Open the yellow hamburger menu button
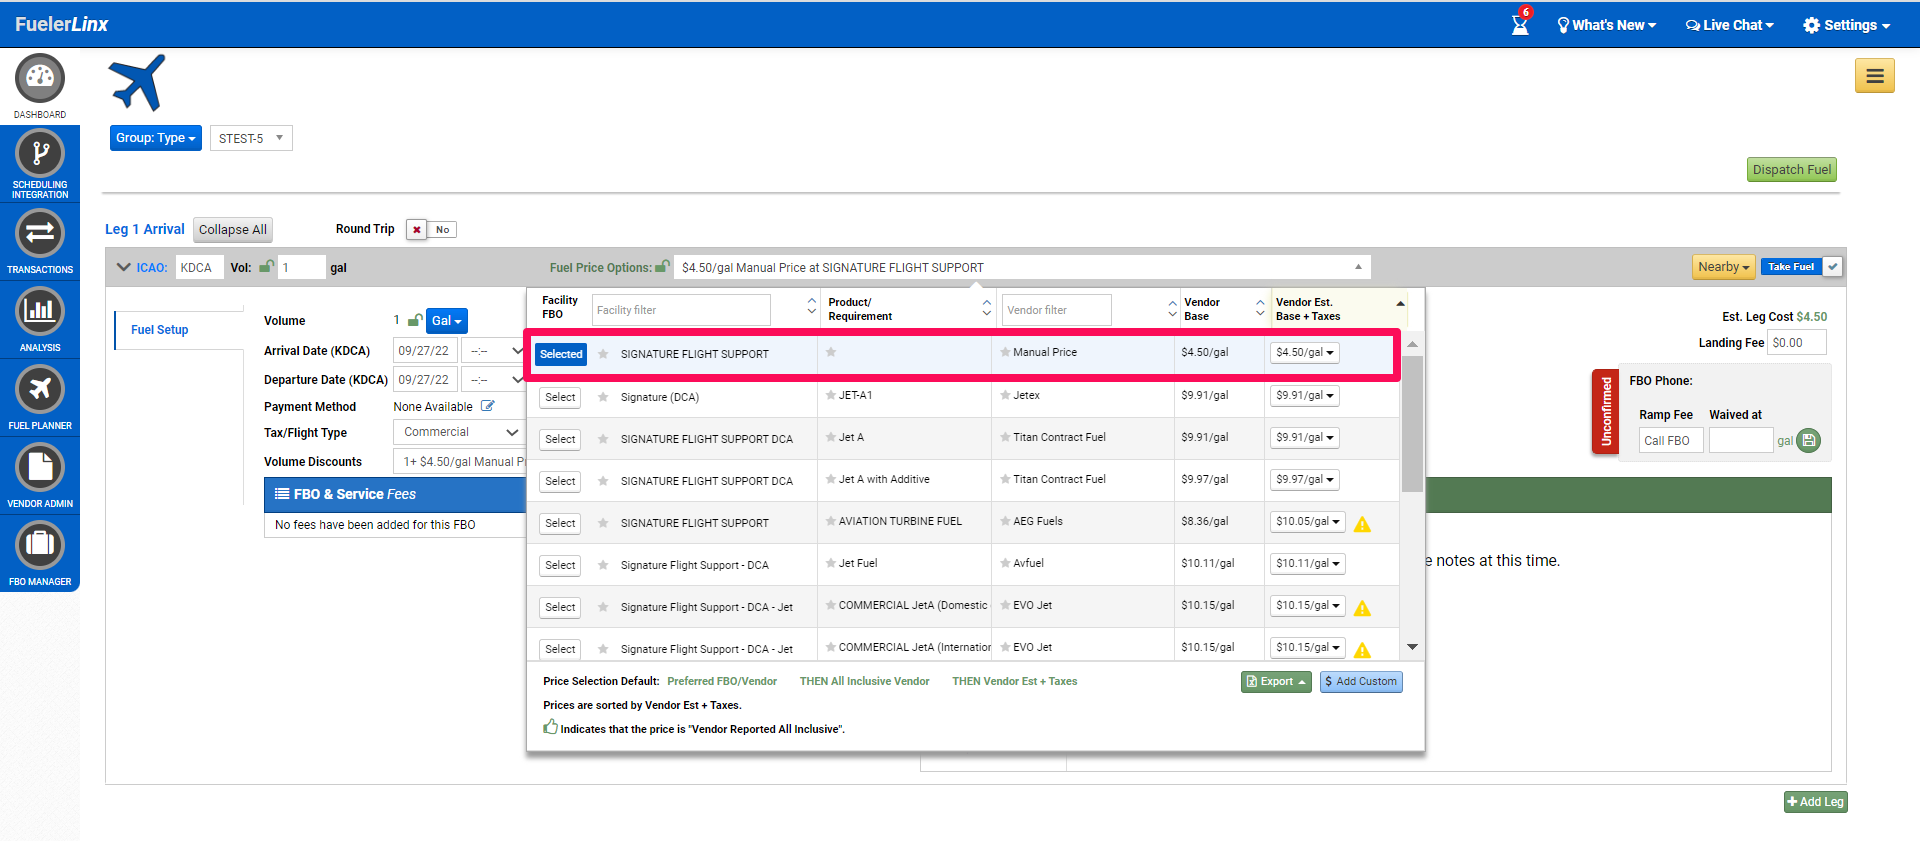Screen dimensions: 1920x846 [x=1875, y=75]
